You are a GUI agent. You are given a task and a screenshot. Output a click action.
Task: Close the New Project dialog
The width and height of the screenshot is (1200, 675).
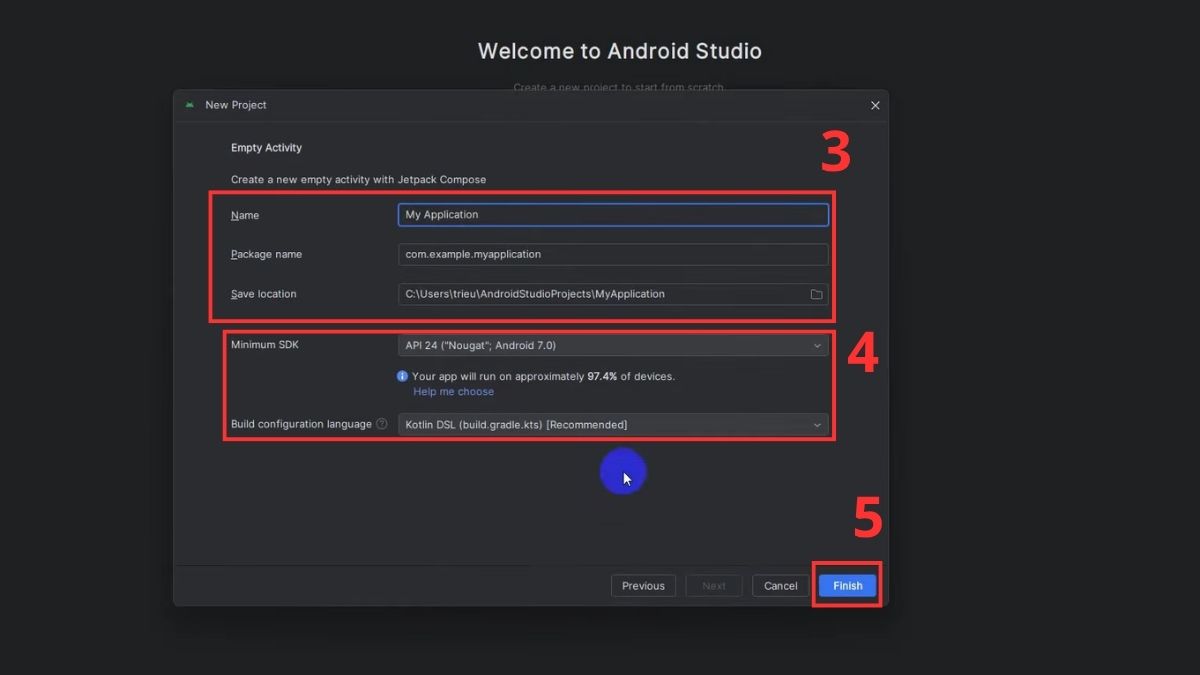coord(875,105)
